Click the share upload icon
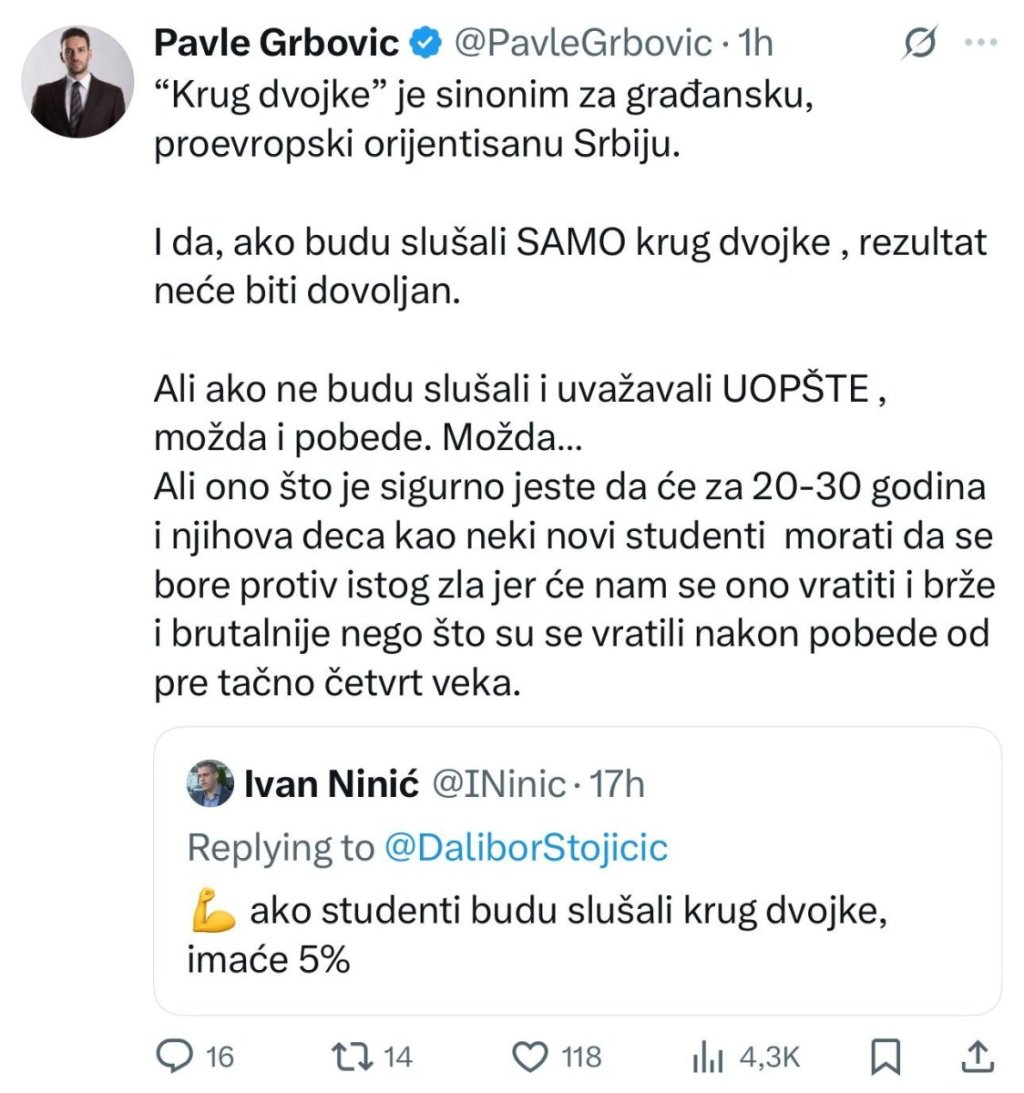Viewport: 1024px width, 1093px height. (x=979, y=1056)
